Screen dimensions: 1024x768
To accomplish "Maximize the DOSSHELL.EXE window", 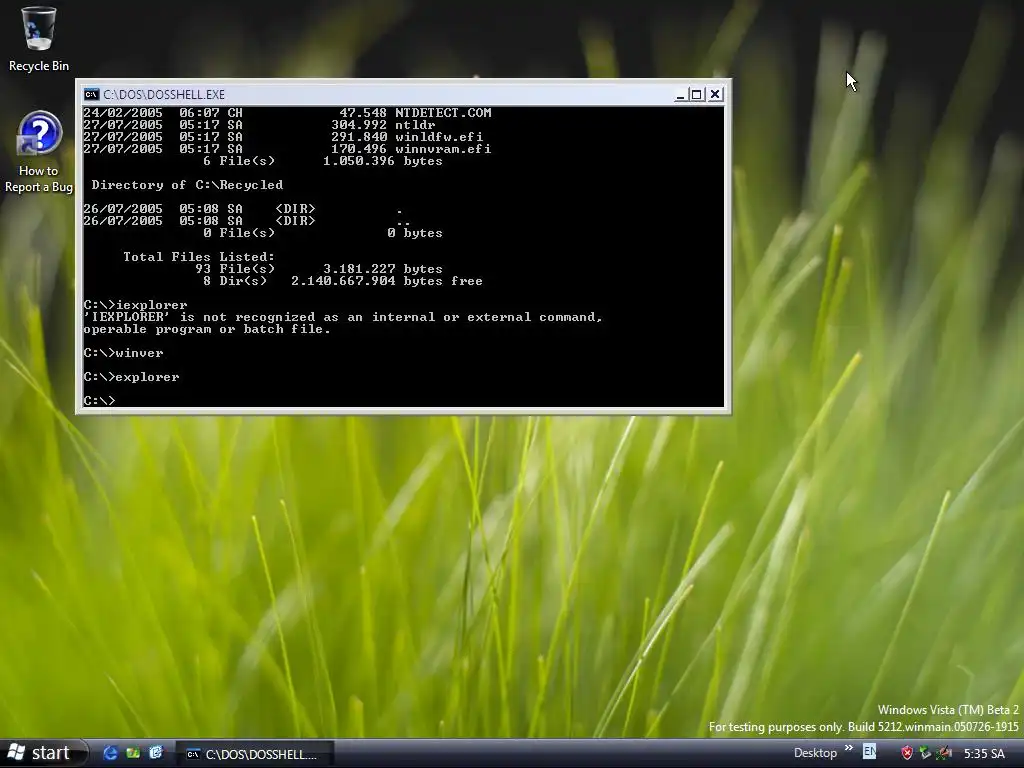I will coord(697,95).
